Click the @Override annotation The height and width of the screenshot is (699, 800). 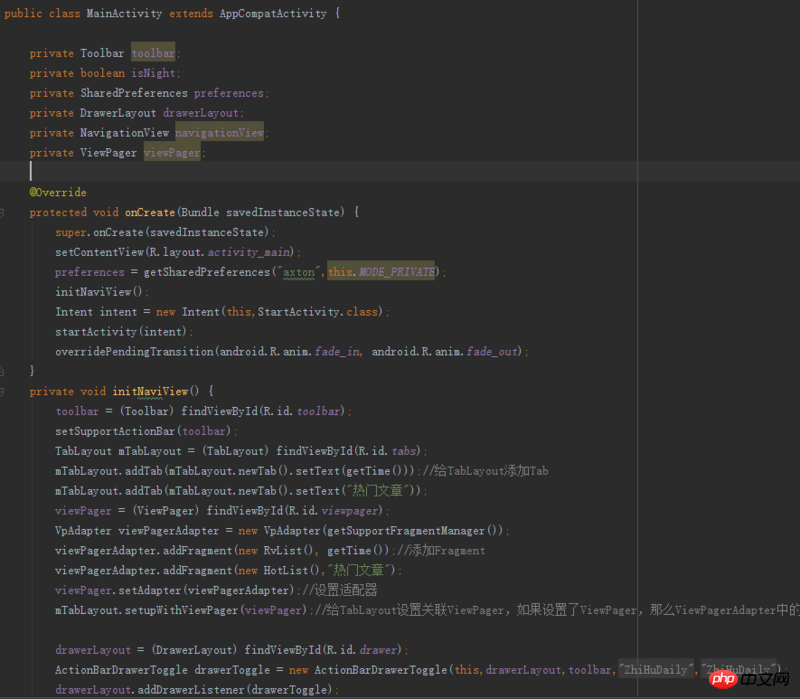(58, 192)
